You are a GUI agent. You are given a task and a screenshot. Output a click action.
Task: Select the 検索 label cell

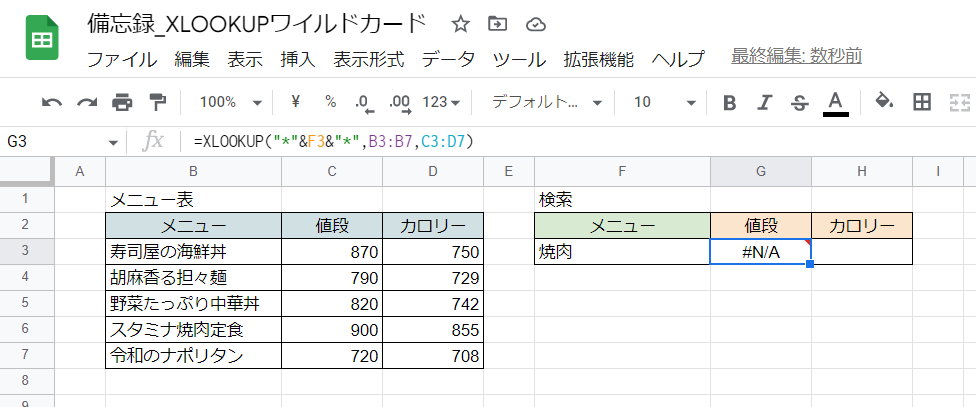click(622, 200)
